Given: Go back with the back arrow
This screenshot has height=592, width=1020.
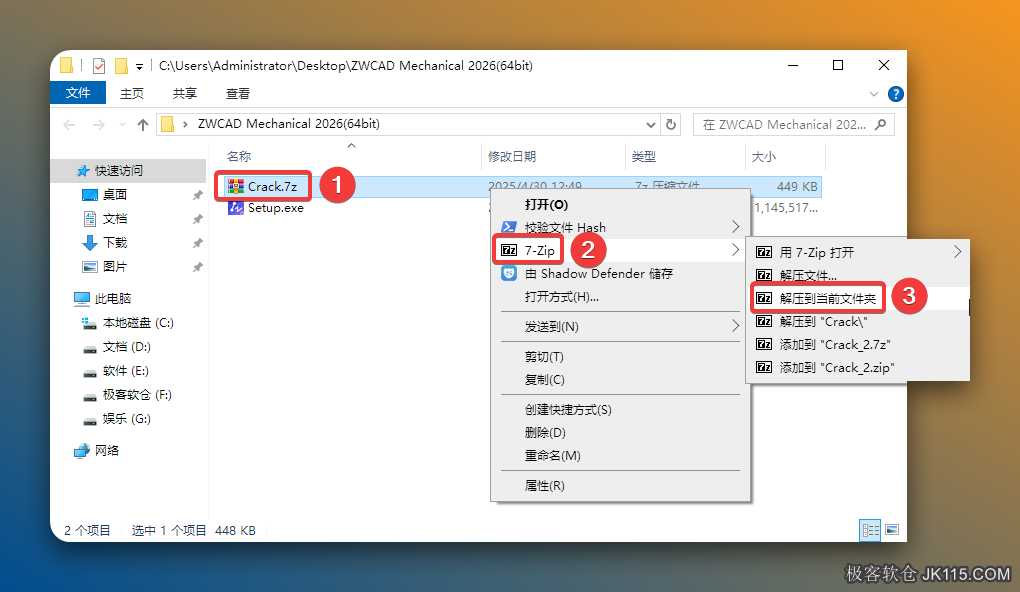Looking at the screenshot, I should click(x=70, y=125).
